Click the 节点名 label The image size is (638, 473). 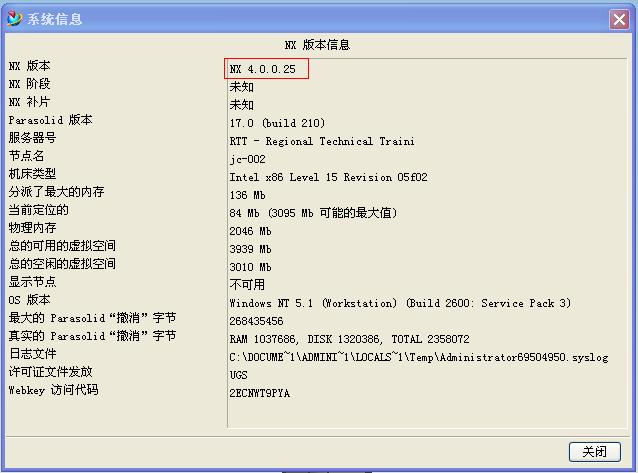[26, 155]
